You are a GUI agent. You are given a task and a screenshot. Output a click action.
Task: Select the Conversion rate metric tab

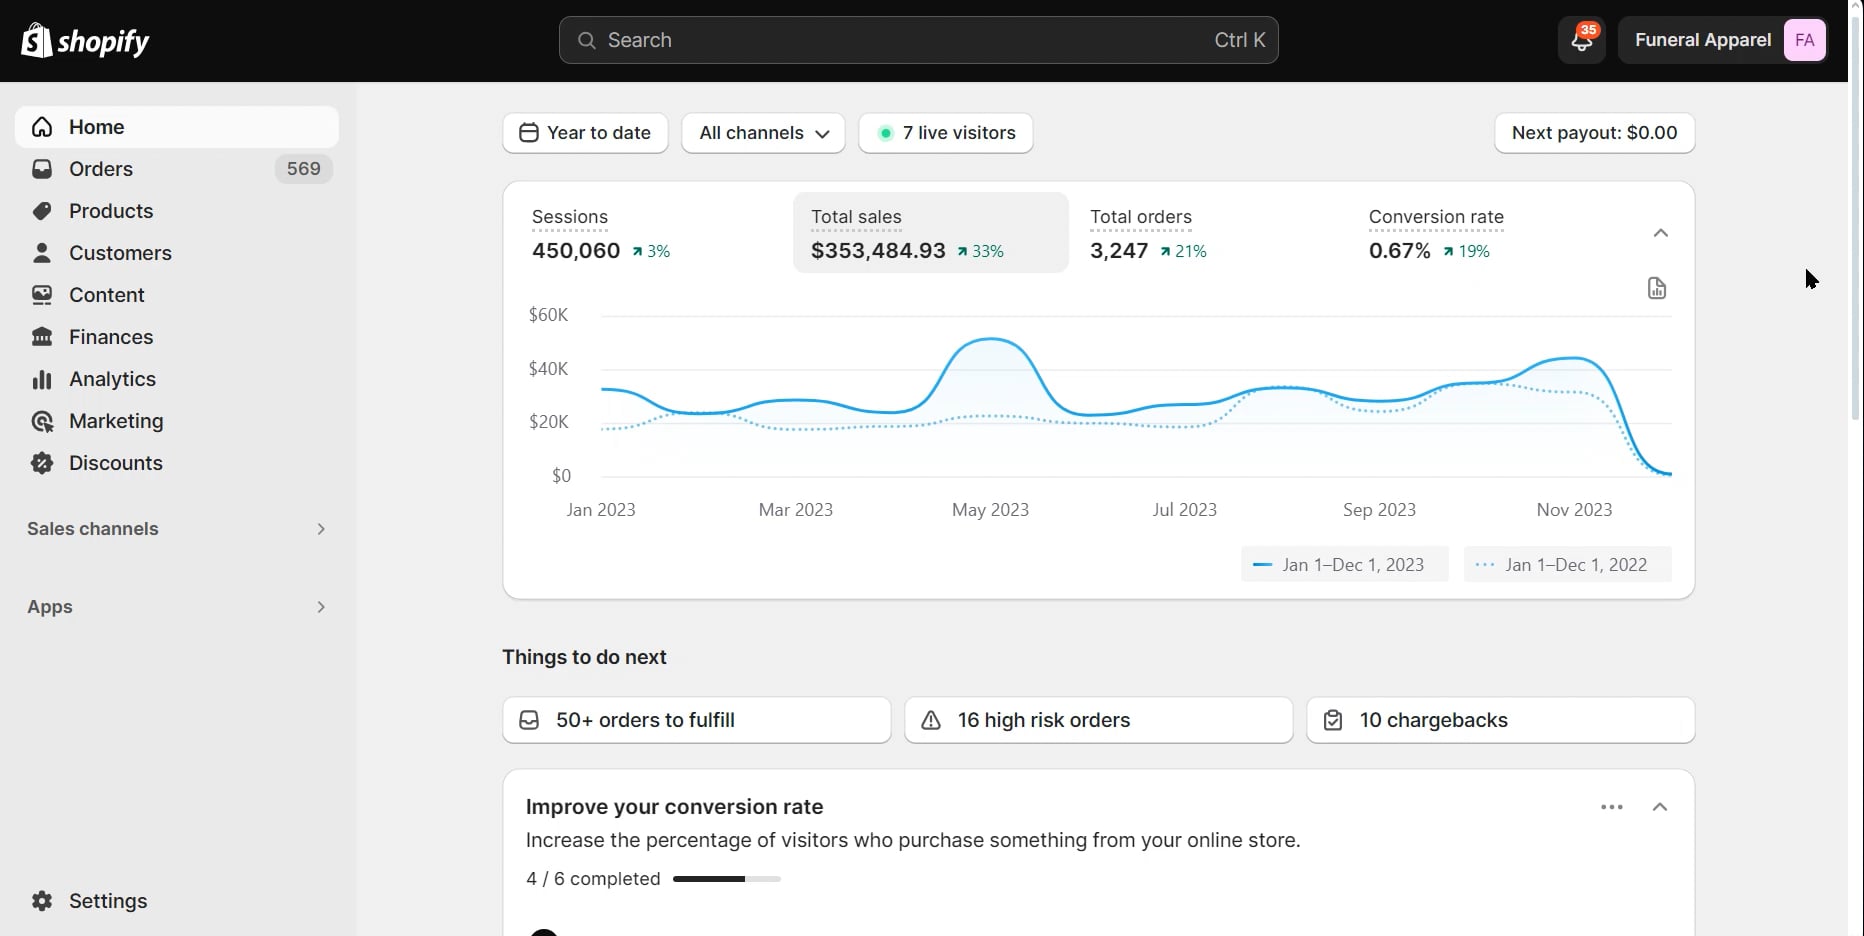click(1487, 233)
